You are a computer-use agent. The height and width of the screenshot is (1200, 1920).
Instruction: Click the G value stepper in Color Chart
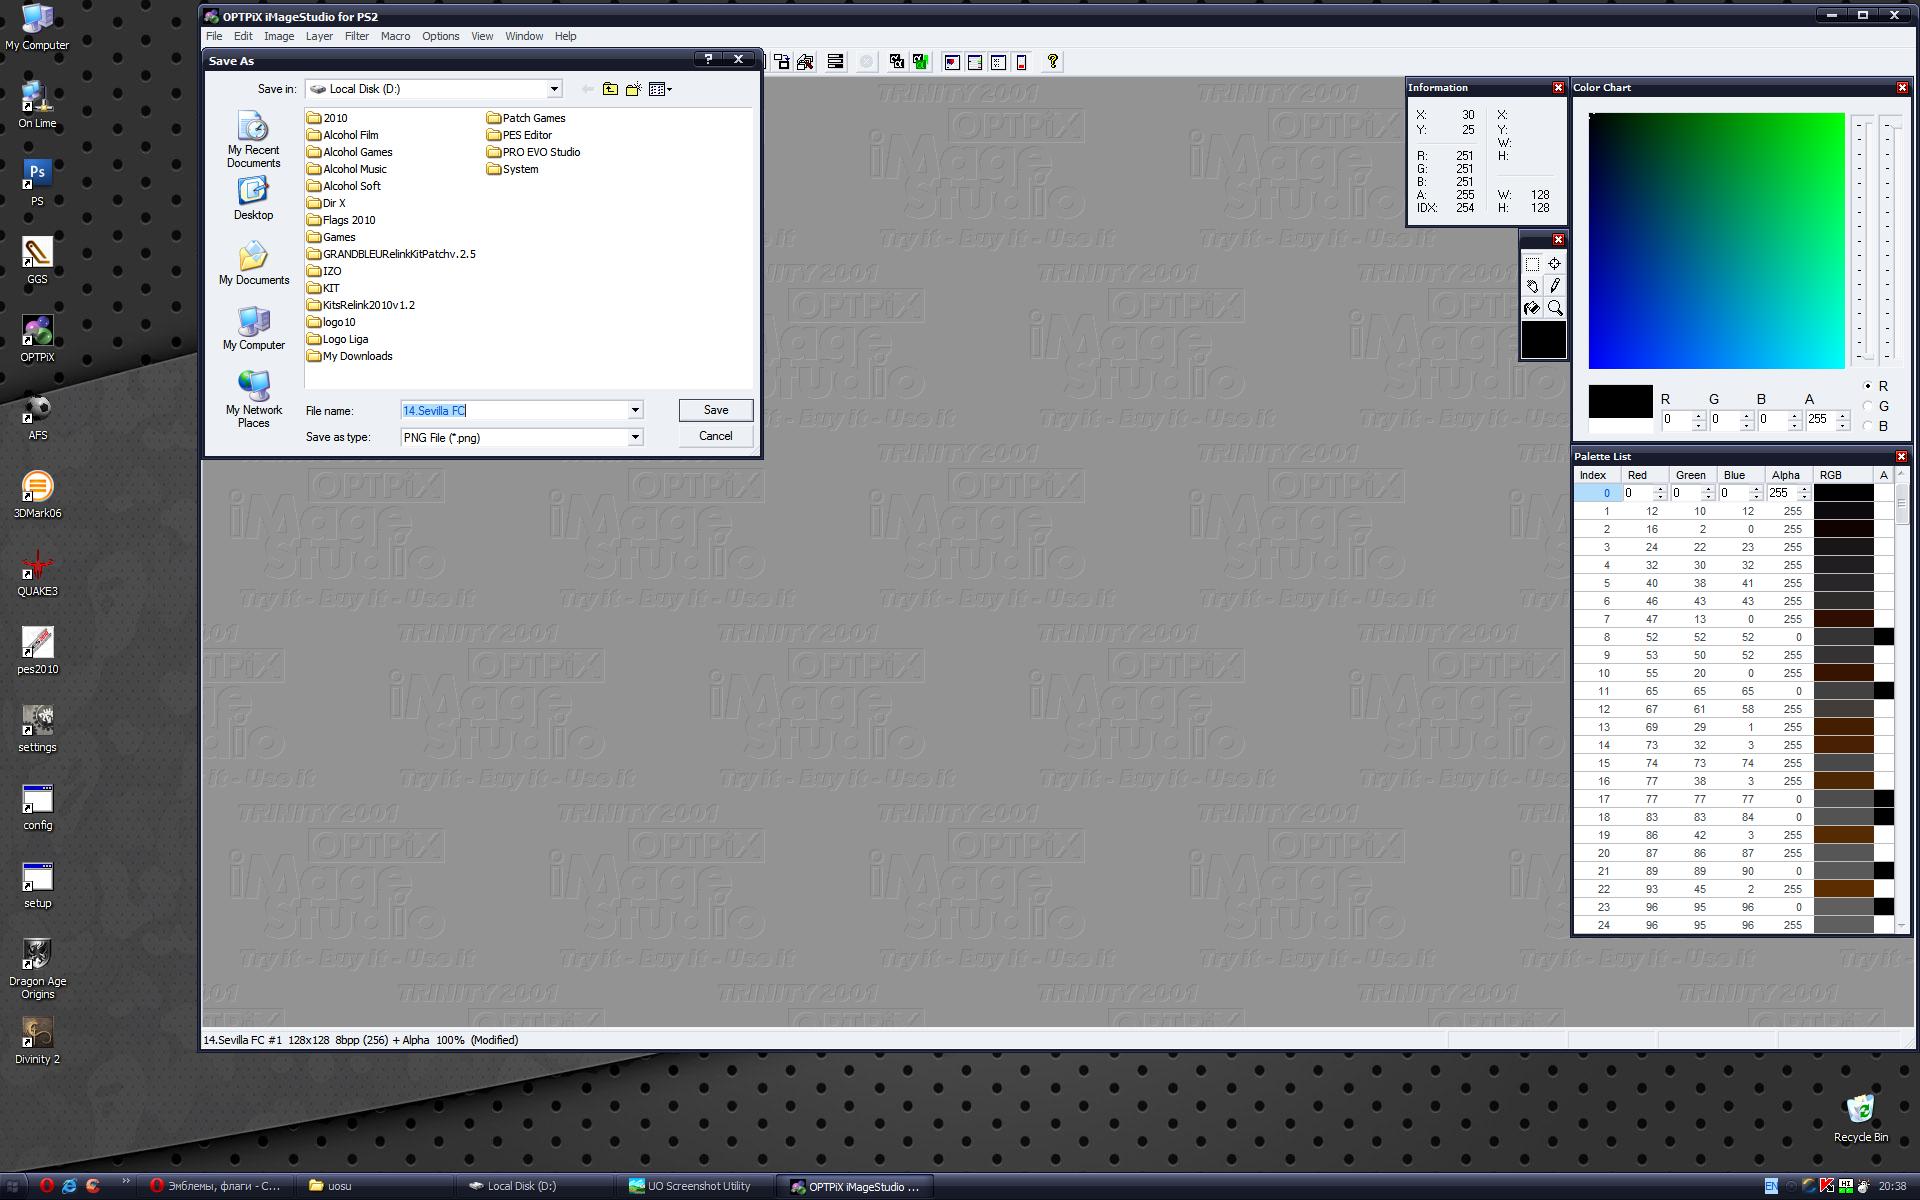(x=1746, y=420)
